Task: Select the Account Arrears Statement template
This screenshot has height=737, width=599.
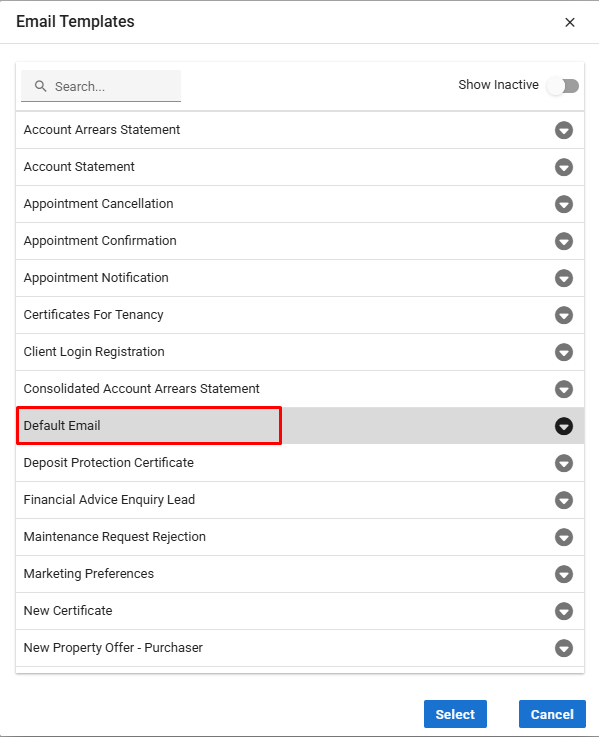Action: [300, 130]
